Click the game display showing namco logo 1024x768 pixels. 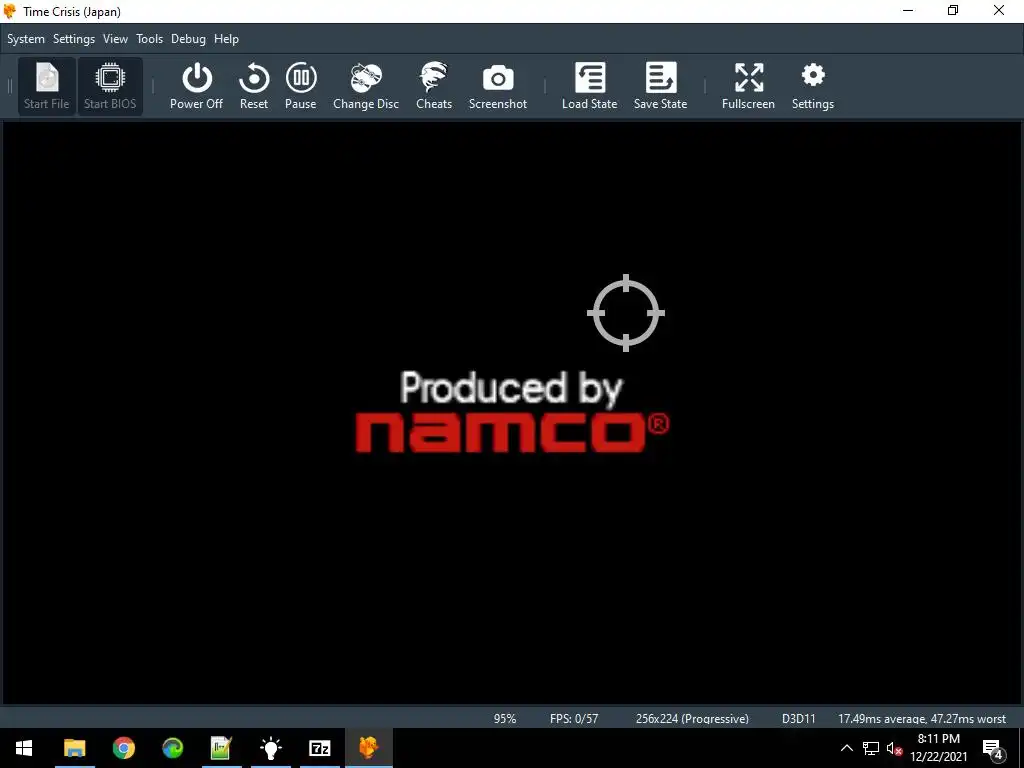(512, 413)
